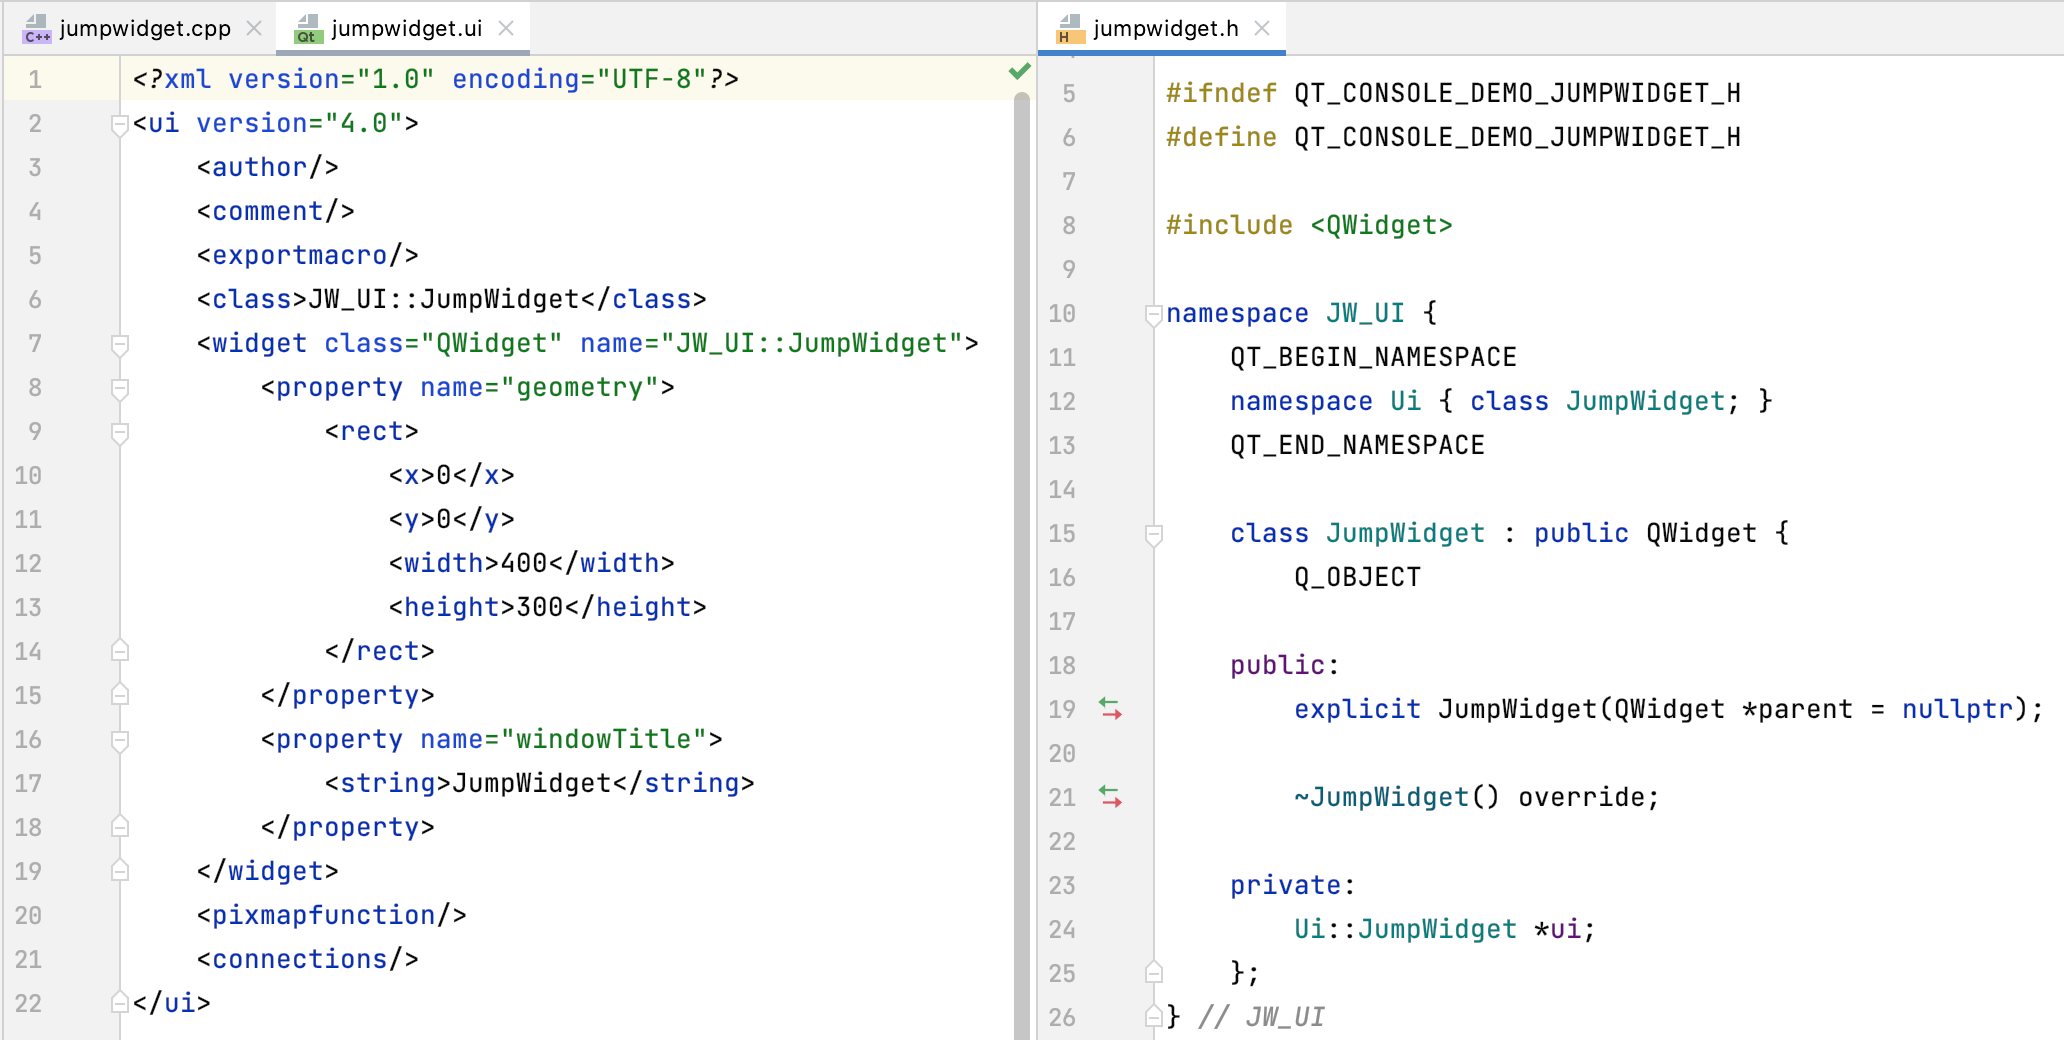Click the header file icon on jumpwidget.h tab
The height and width of the screenshot is (1040, 2064).
coord(1068,30)
